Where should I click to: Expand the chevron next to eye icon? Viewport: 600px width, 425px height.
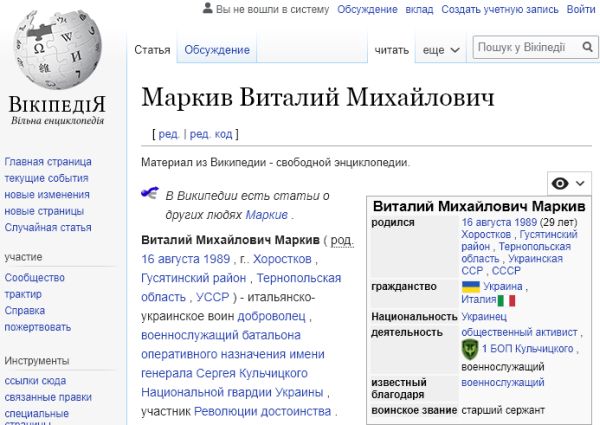[x=579, y=183]
